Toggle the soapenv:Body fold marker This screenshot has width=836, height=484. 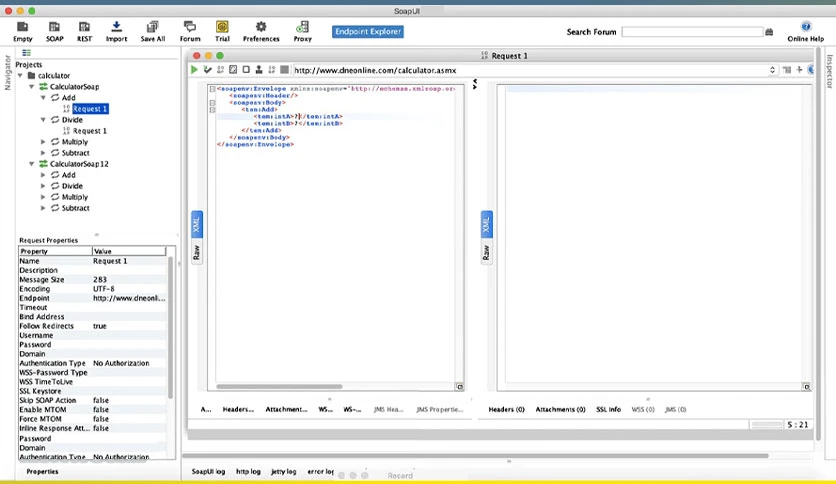pos(212,103)
